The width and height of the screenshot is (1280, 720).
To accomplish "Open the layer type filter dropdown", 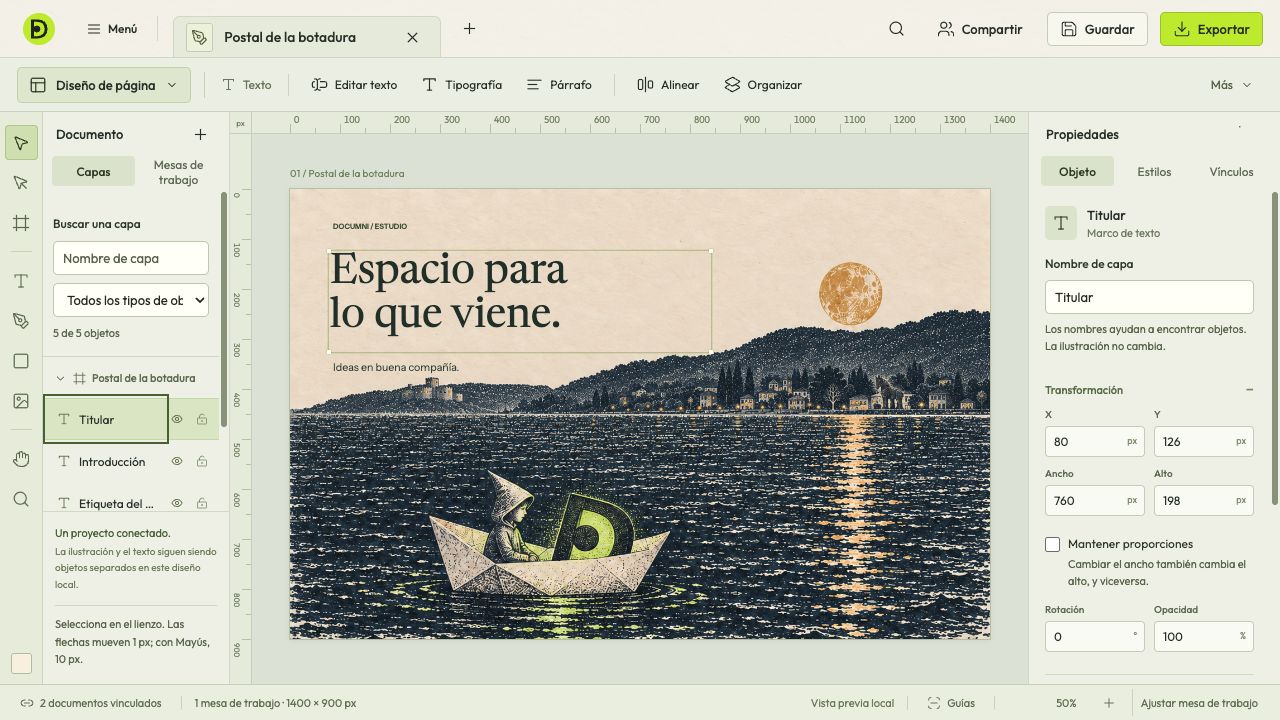I will [x=131, y=300].
